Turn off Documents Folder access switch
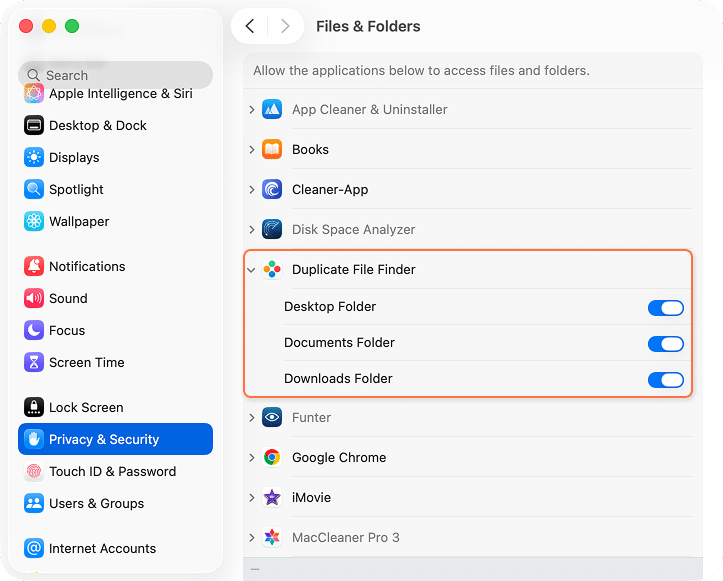Screen dimensions: 723x581 (x=665, y=344)
